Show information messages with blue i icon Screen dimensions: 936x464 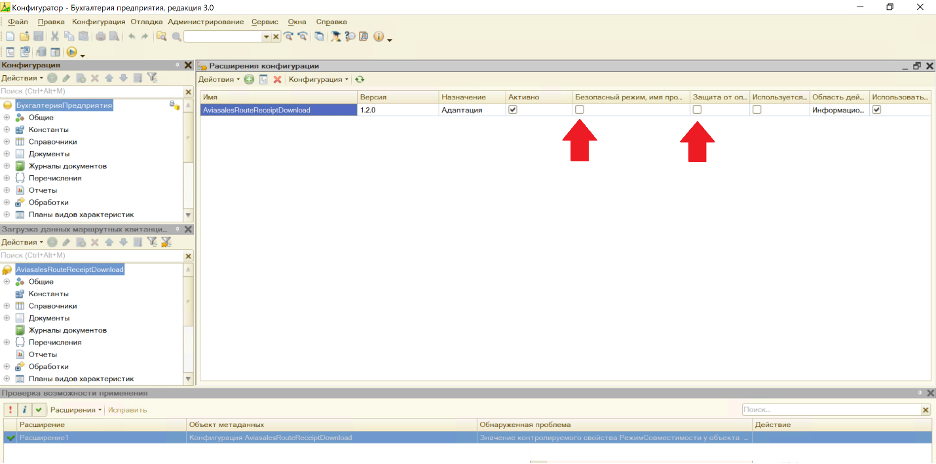click(24, 410)
